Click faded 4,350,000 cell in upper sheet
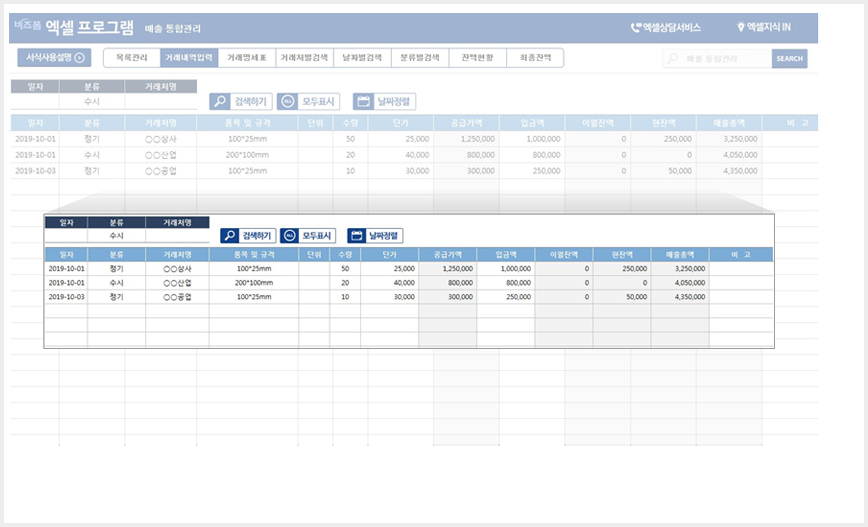The width and height of the screenshot is (868, 527). [729, 171]
